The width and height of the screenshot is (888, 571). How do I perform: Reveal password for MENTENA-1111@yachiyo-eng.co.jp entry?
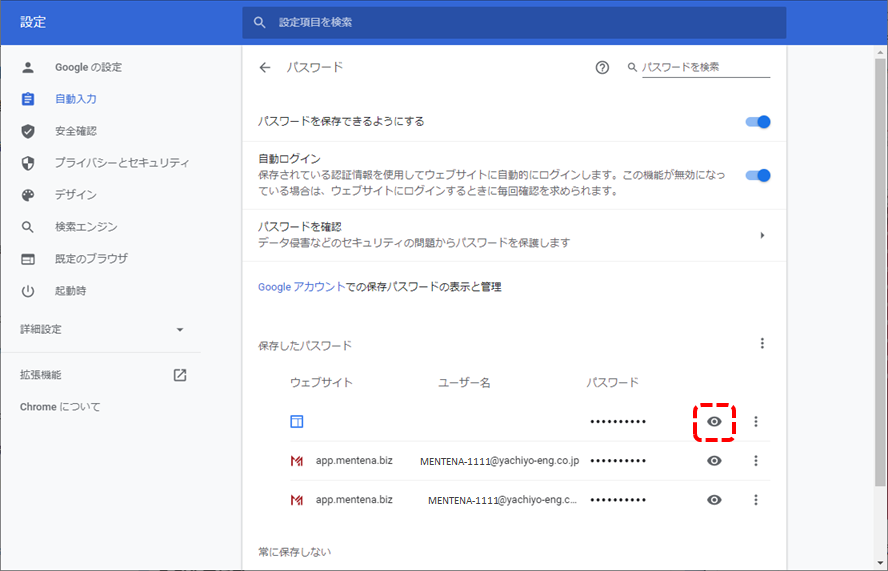(x=714, y=461)
